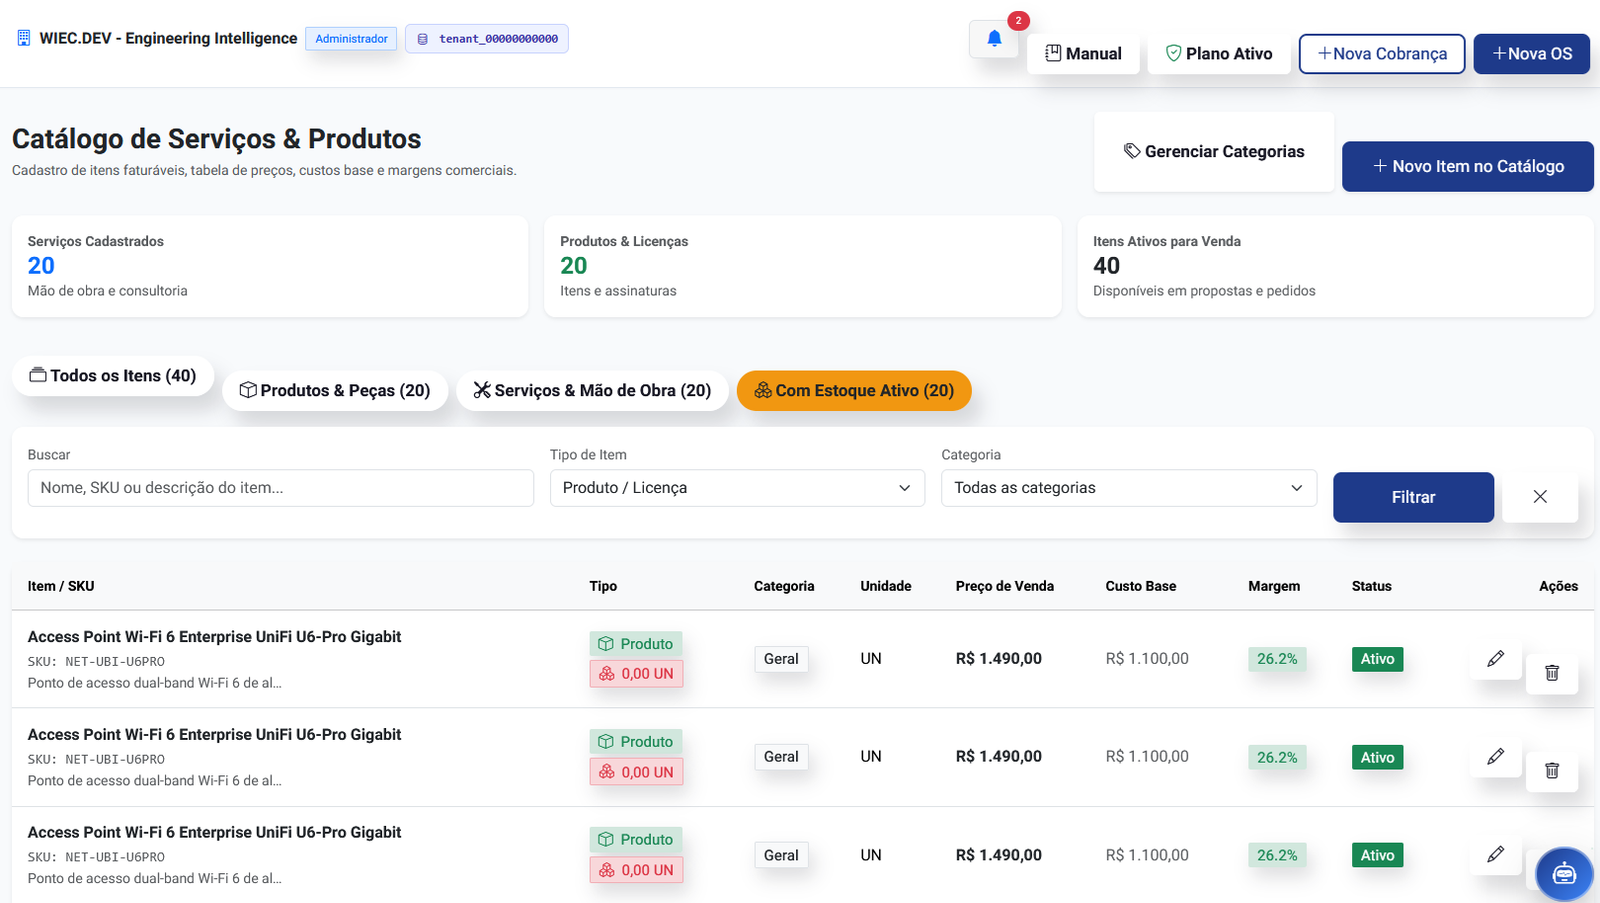This screenshot has width=1600, height=903.
Task: Add a Novo Item no Catálogo
Action: tap(1468, 166)
